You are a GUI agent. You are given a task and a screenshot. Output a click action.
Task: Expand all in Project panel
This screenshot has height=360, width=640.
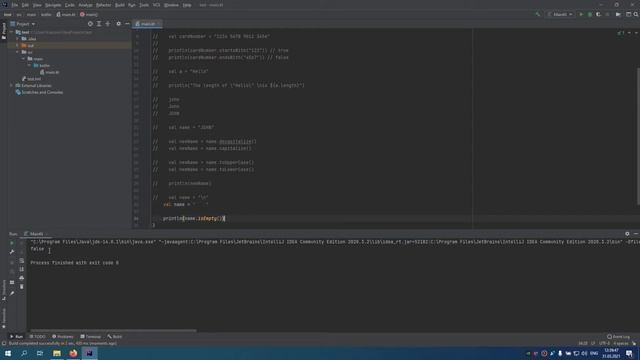coord(99,24)
